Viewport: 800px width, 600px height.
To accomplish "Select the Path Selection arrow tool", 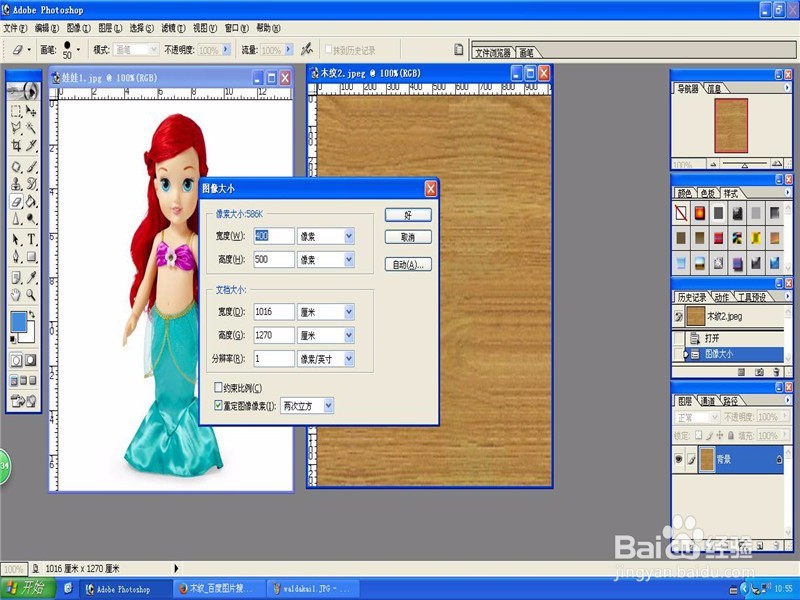I will click(x=16, y=239).
